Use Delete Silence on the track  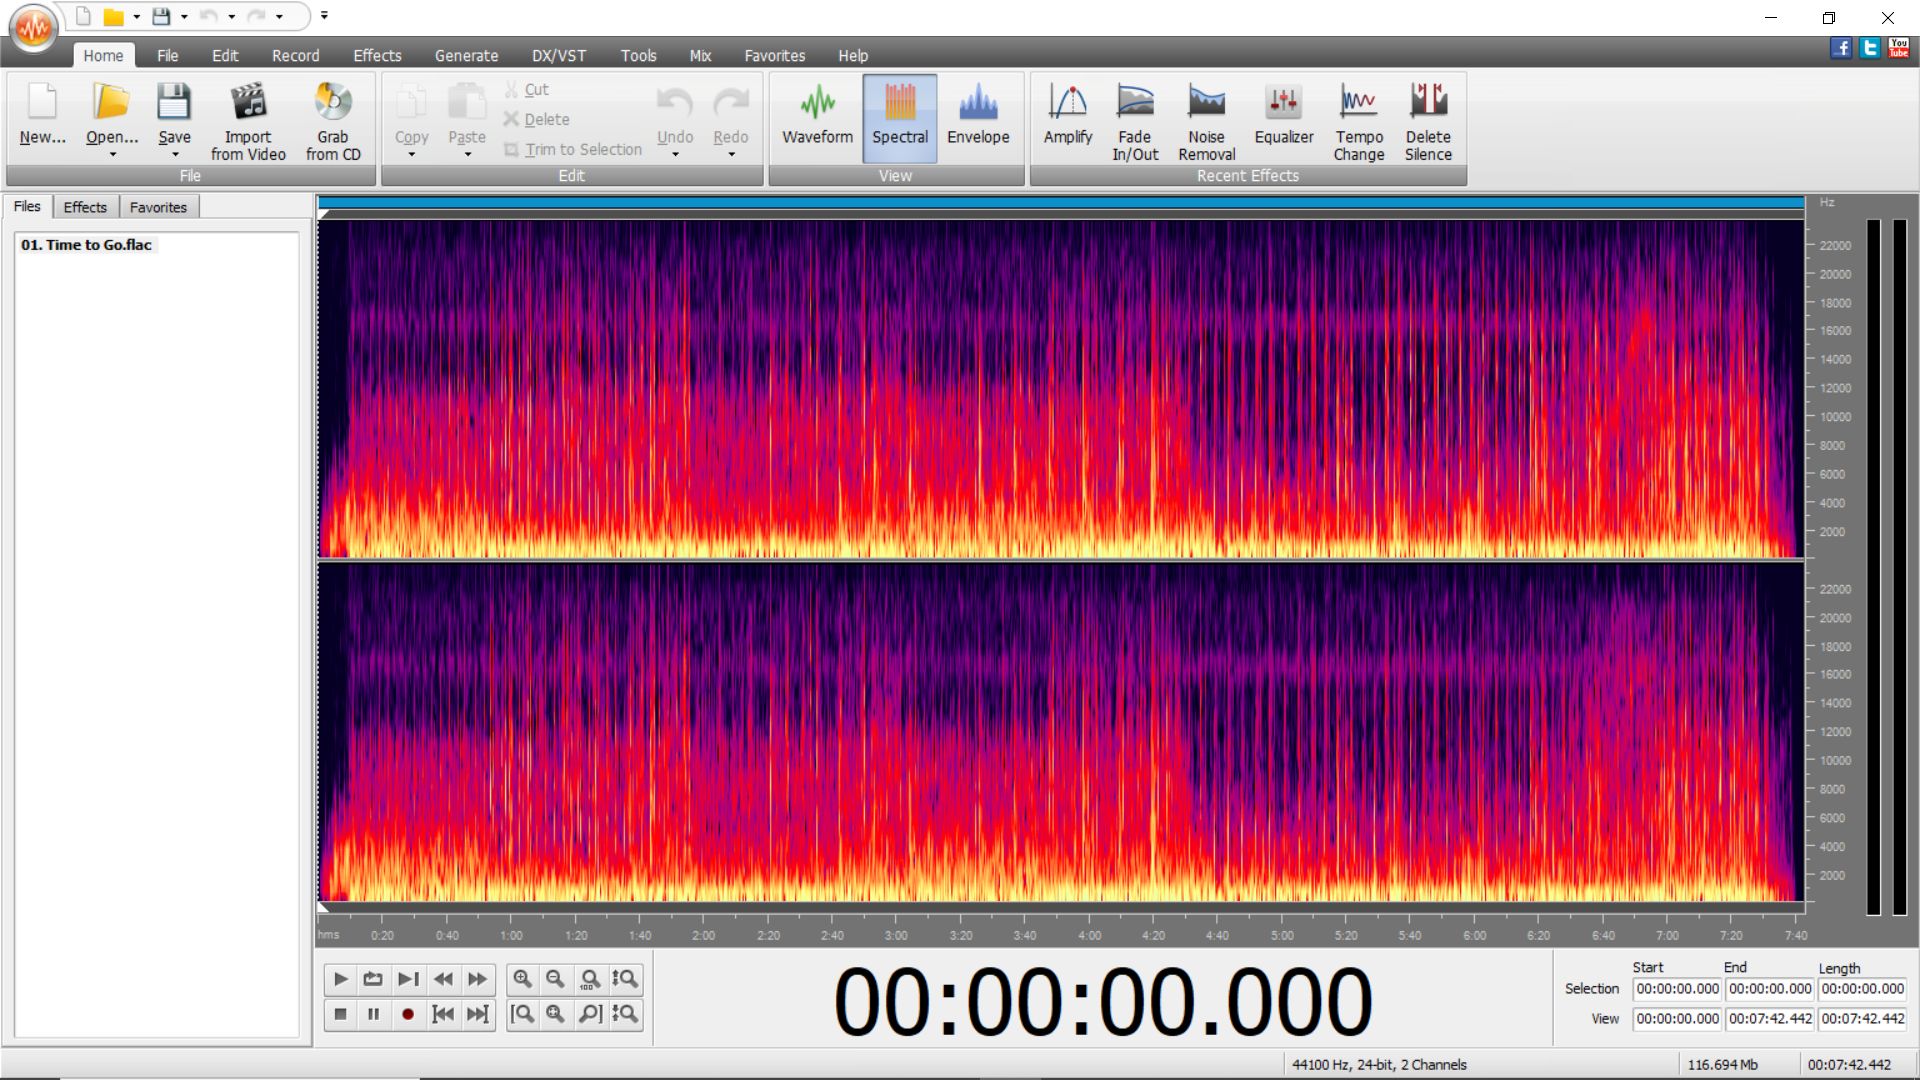click(x=1428, y=120)
